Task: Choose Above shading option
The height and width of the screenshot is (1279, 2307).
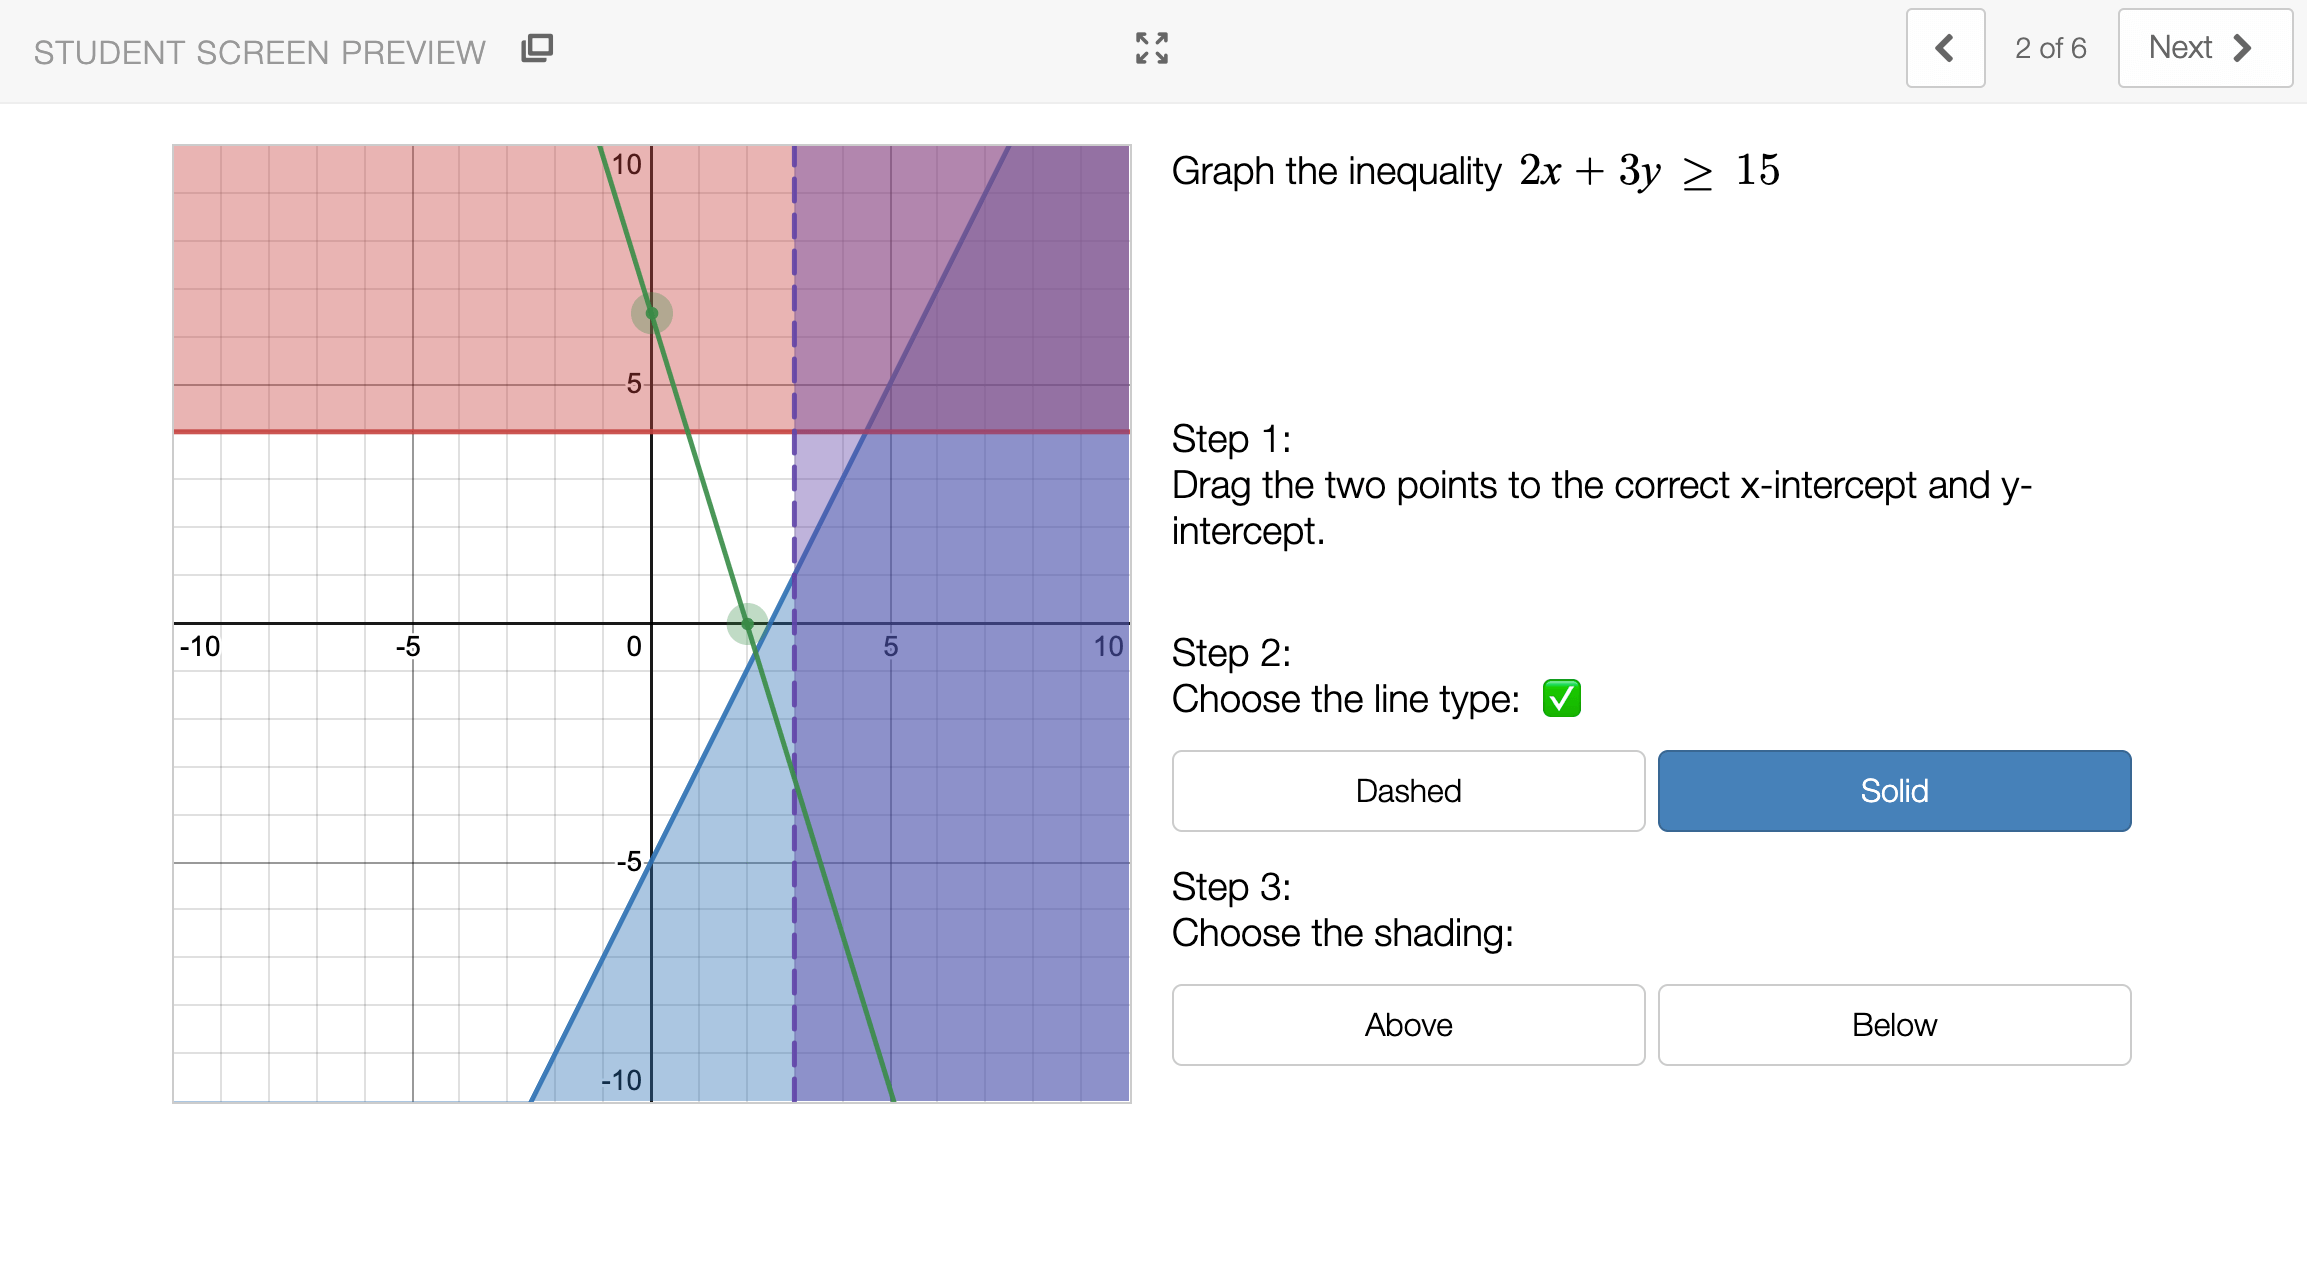Action: click(x=1408, y=1025)
